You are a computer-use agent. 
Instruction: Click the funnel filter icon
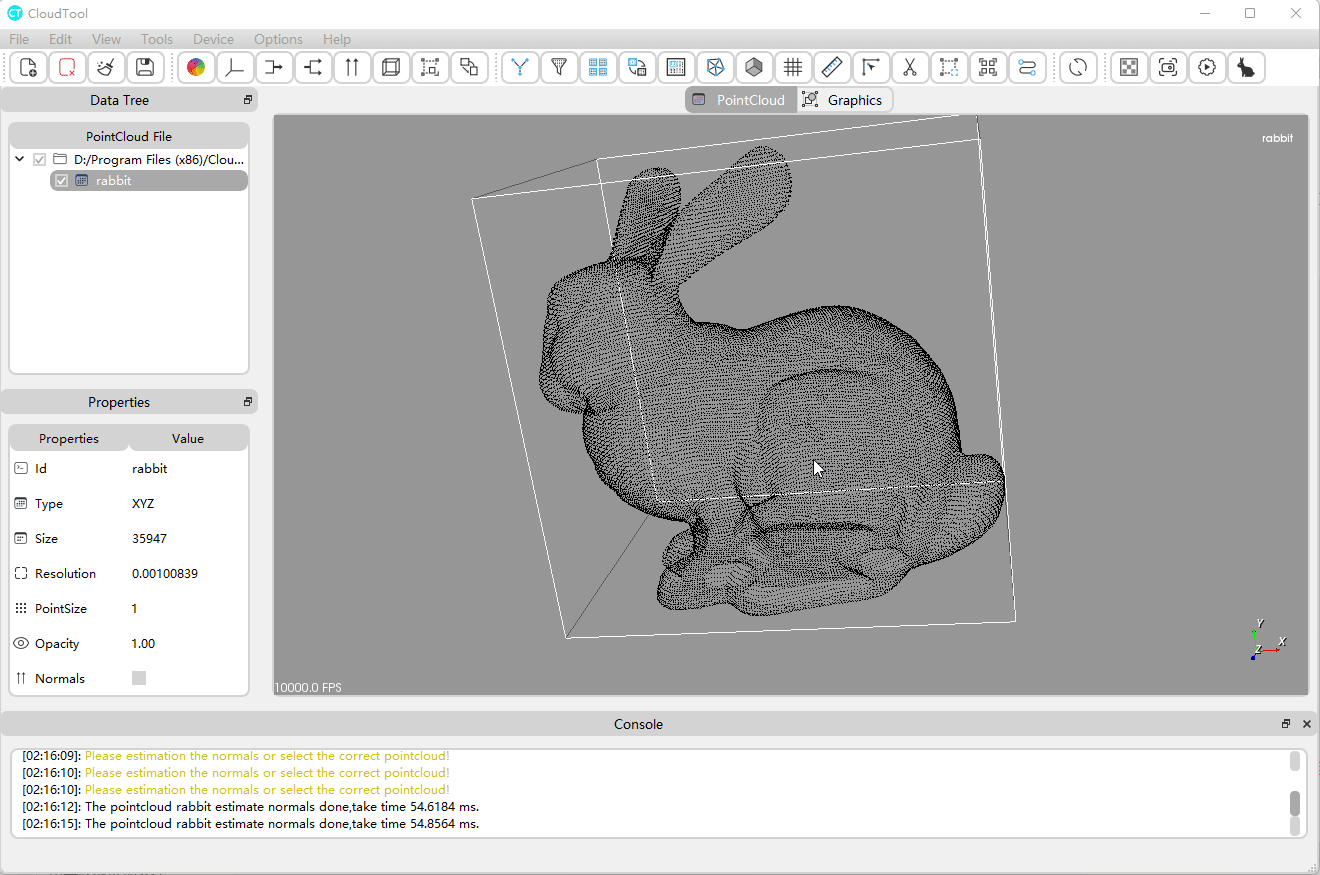559,68
